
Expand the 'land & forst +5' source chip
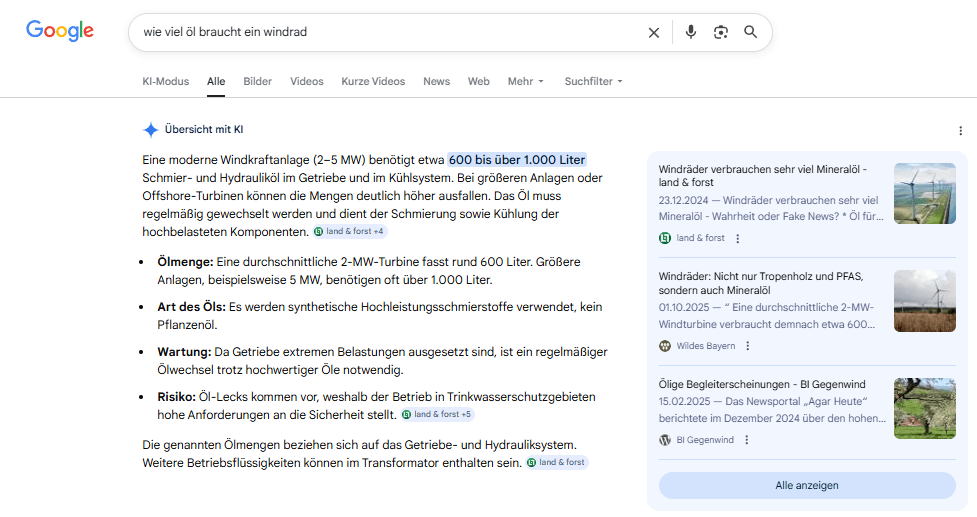pos(438,414)
